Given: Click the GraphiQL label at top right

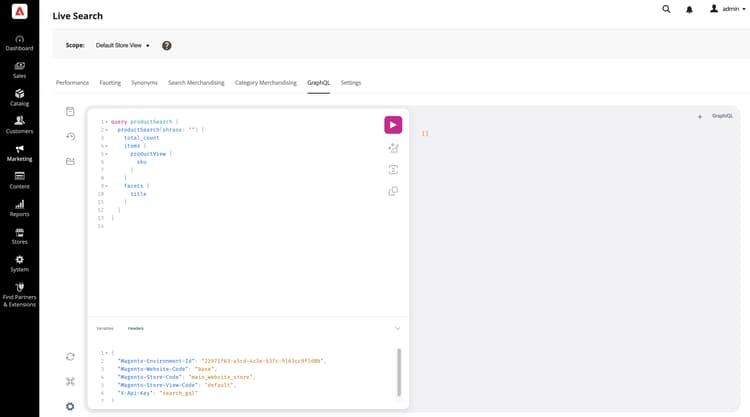Looking at the screenshot, I should click(722, 116).
